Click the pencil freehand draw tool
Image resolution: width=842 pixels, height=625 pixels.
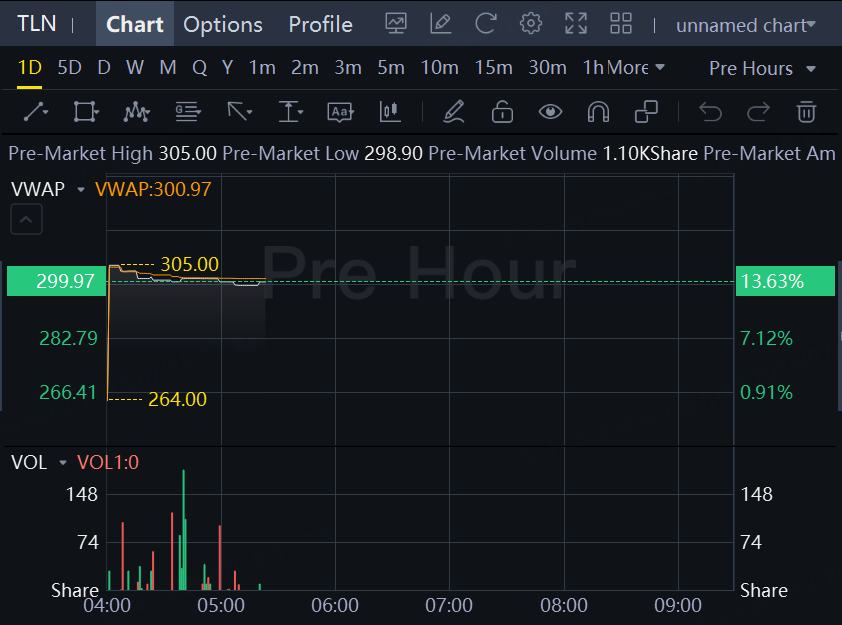coord(453,112)
